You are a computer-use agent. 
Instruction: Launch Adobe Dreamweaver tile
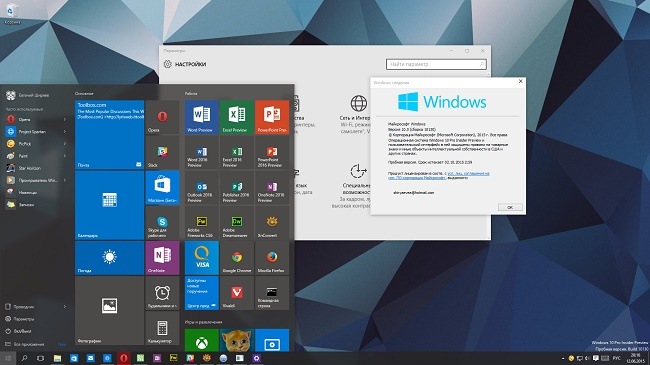(x=237, y=223)
